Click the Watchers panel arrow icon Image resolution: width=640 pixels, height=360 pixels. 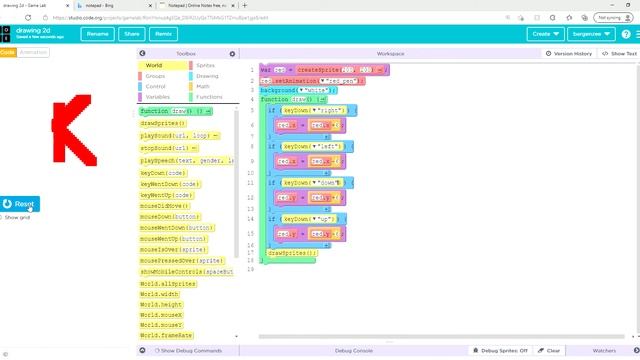[x=636, y=351]
